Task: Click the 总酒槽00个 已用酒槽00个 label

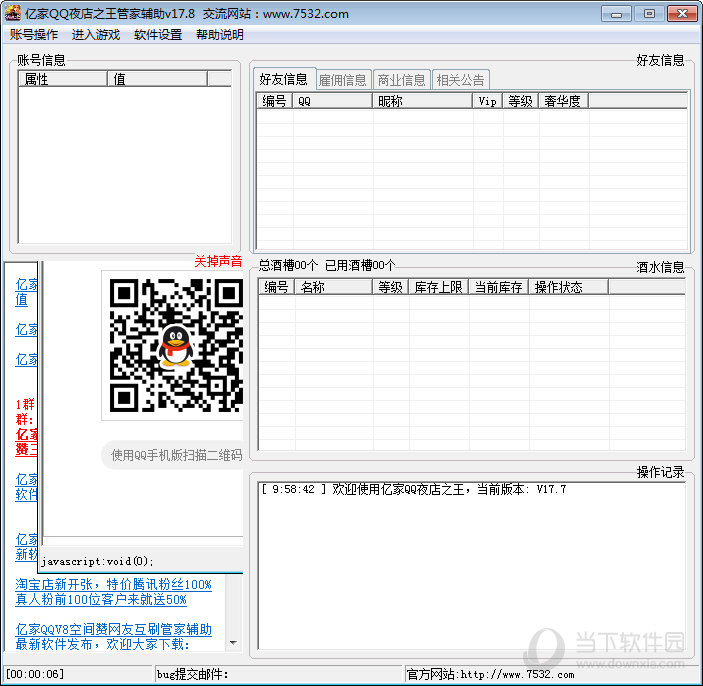Action: click(x=326, y=265)
